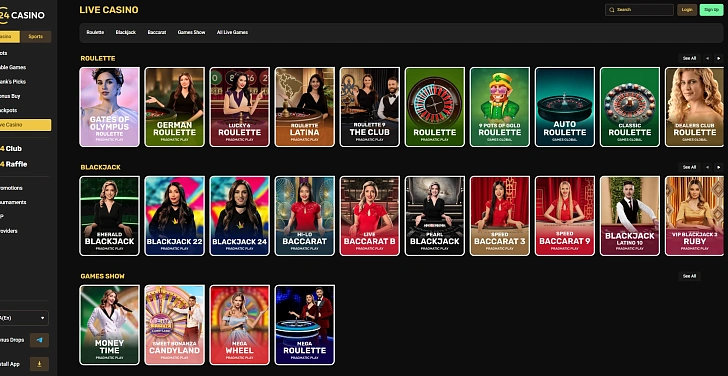This screenshot has width=728, height=376.
Task: Open Blackjack 22 game
Action: 175,216
